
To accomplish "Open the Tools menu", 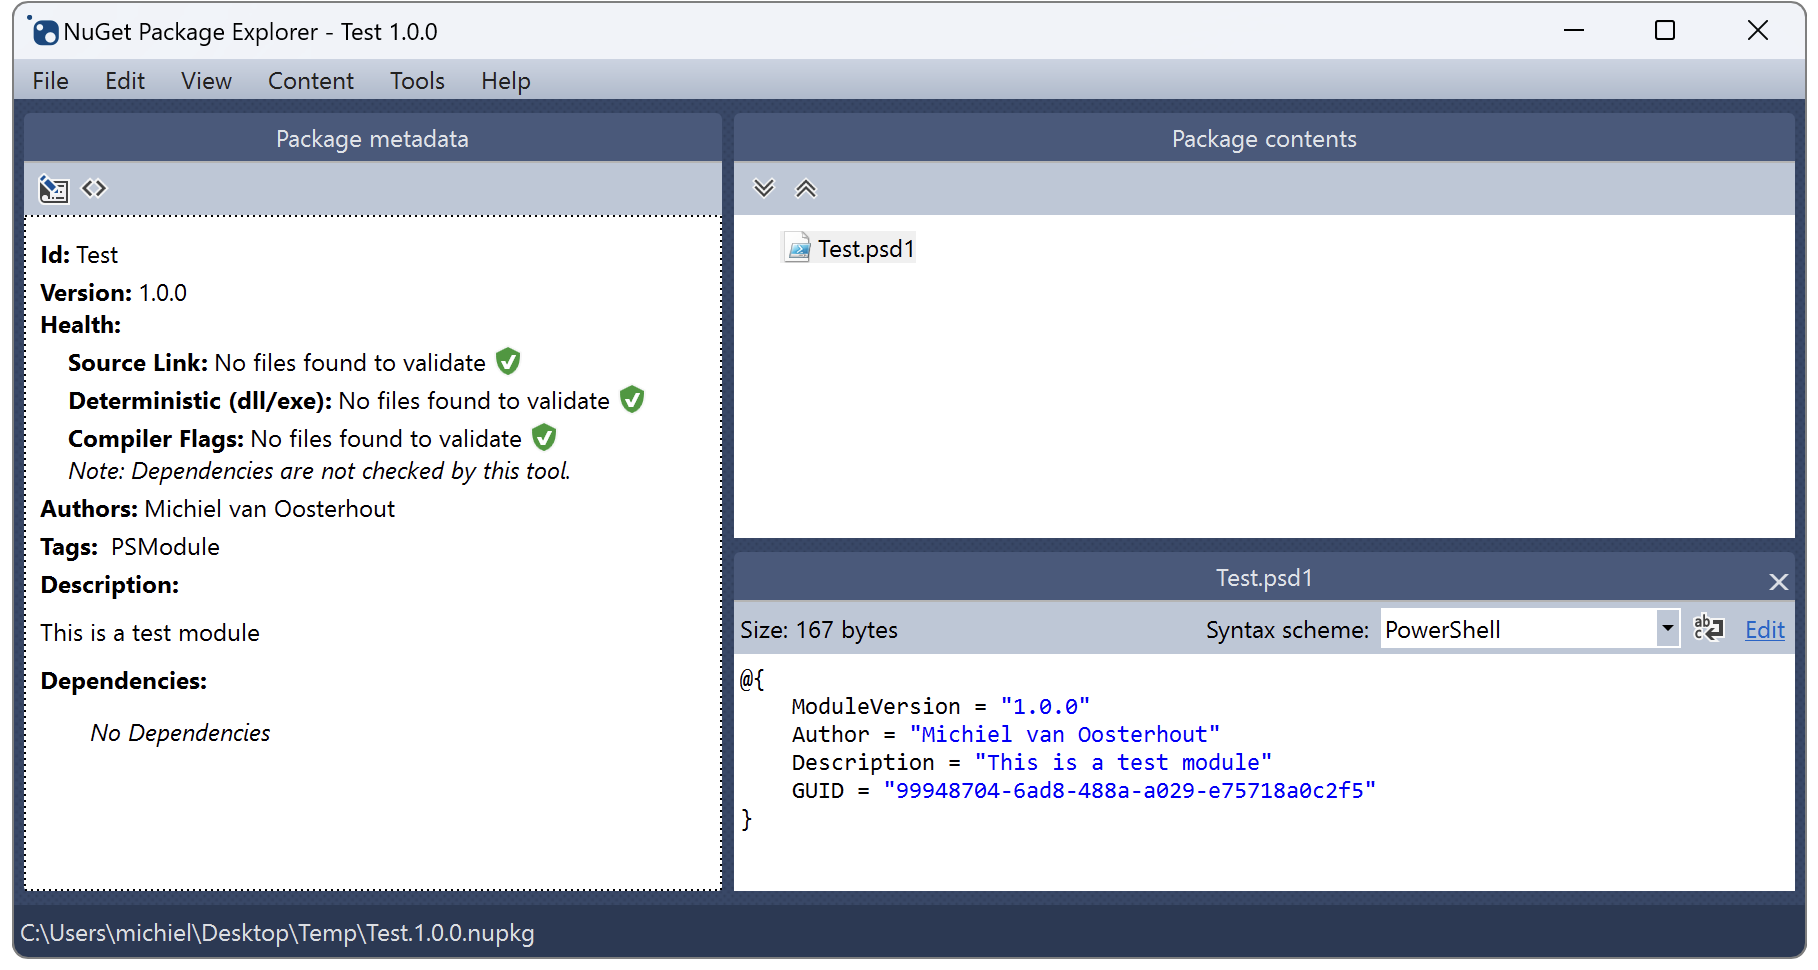I will [x=417, y=81].
